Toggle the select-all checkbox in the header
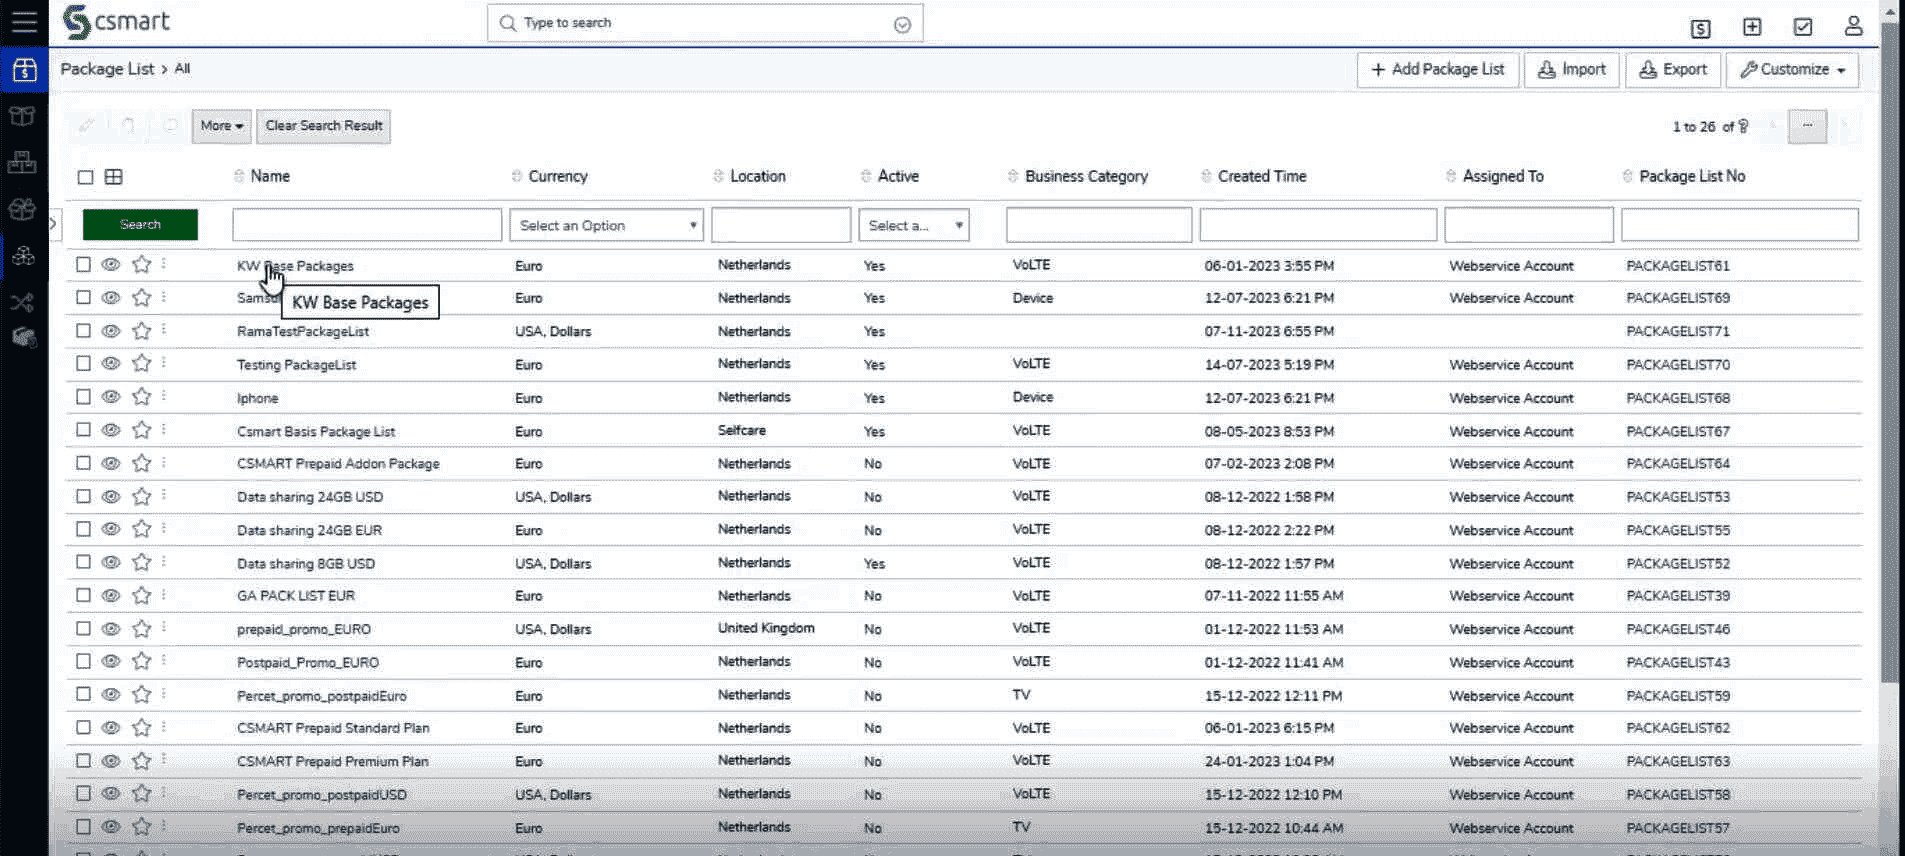The width and height of the screenshot is (1905, 856). (86, 177)
